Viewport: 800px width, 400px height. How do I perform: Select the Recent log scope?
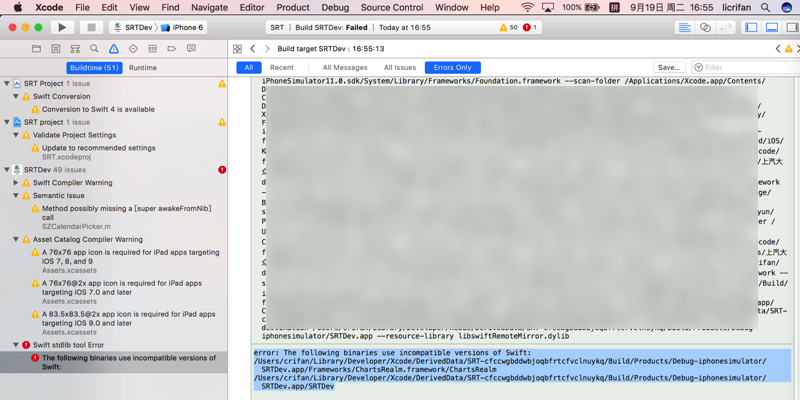click(x=282, y=67)
